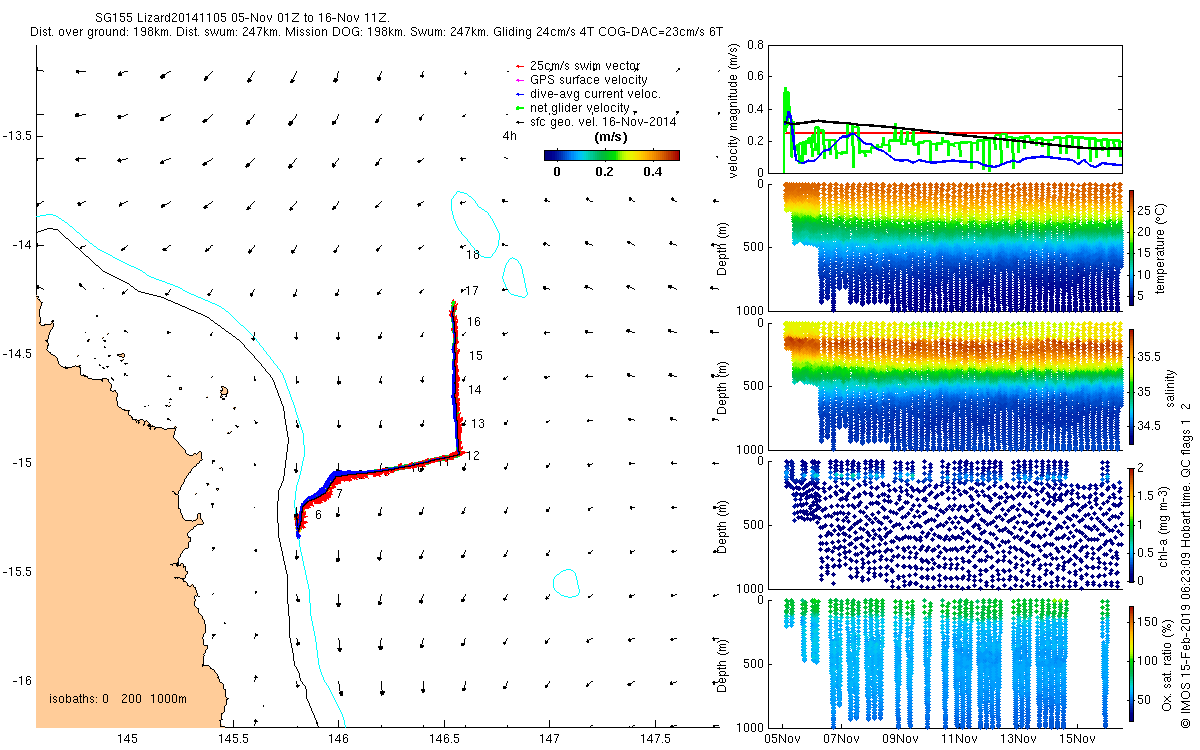Viewport: 1200px width, 750px height.
Task: Click longitude tick label '147'
Action: pos(549,738)
